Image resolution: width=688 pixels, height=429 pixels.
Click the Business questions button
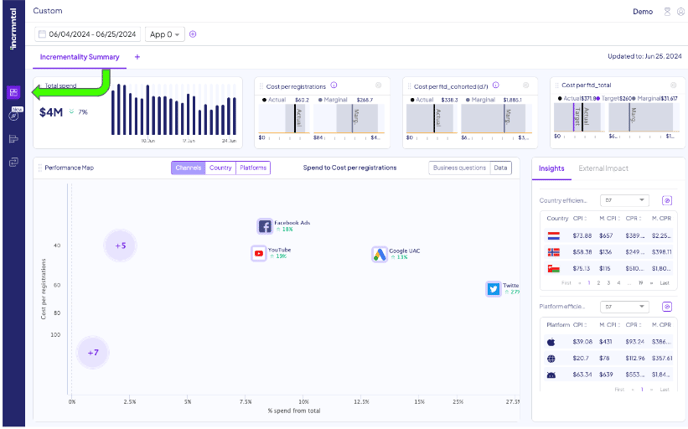click(x=458, y=168)
